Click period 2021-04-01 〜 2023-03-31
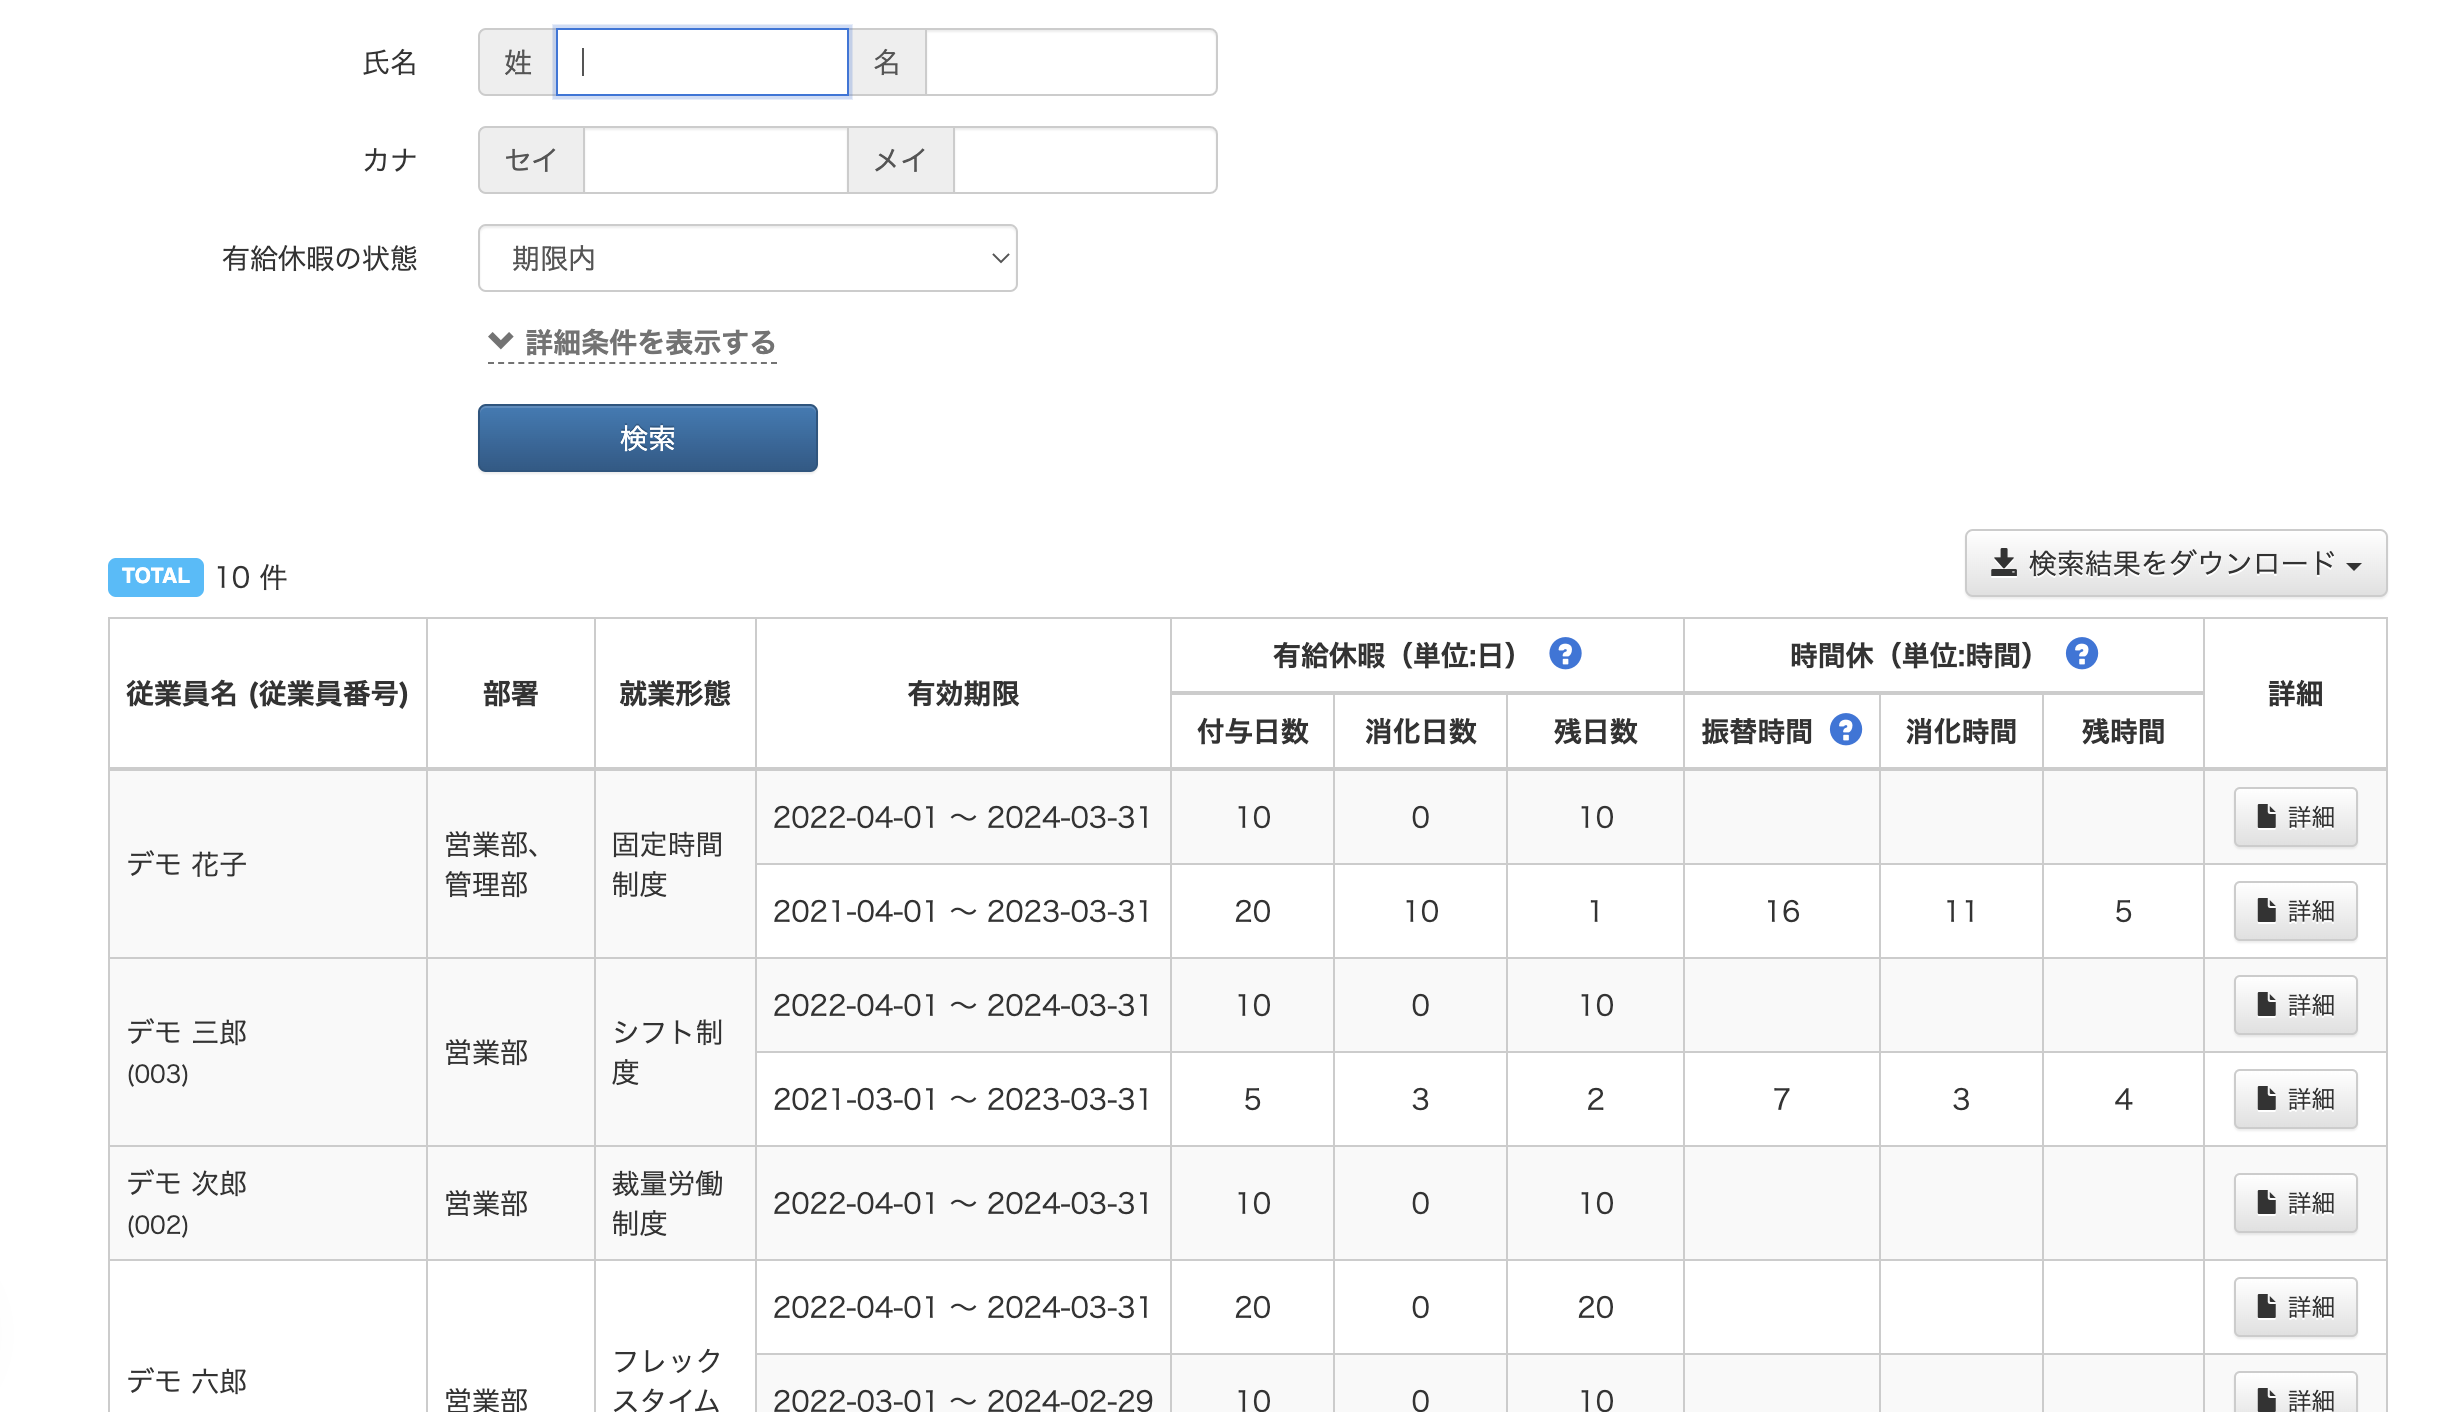Image resolution: width=2456 pixels, height=1412 pixels. (x=962, y=911)
